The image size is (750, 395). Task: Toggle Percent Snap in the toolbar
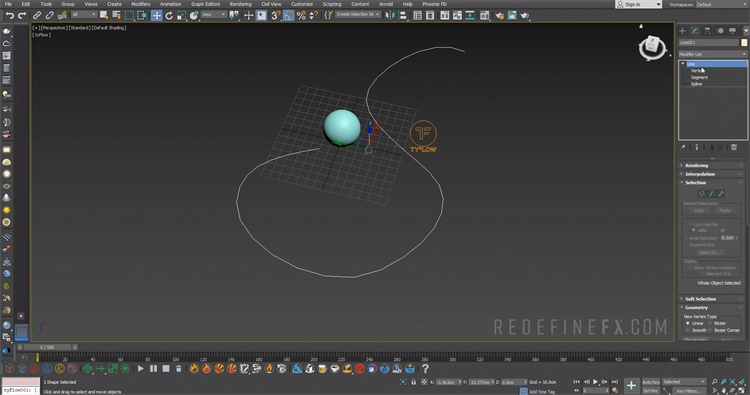[301, 16]
